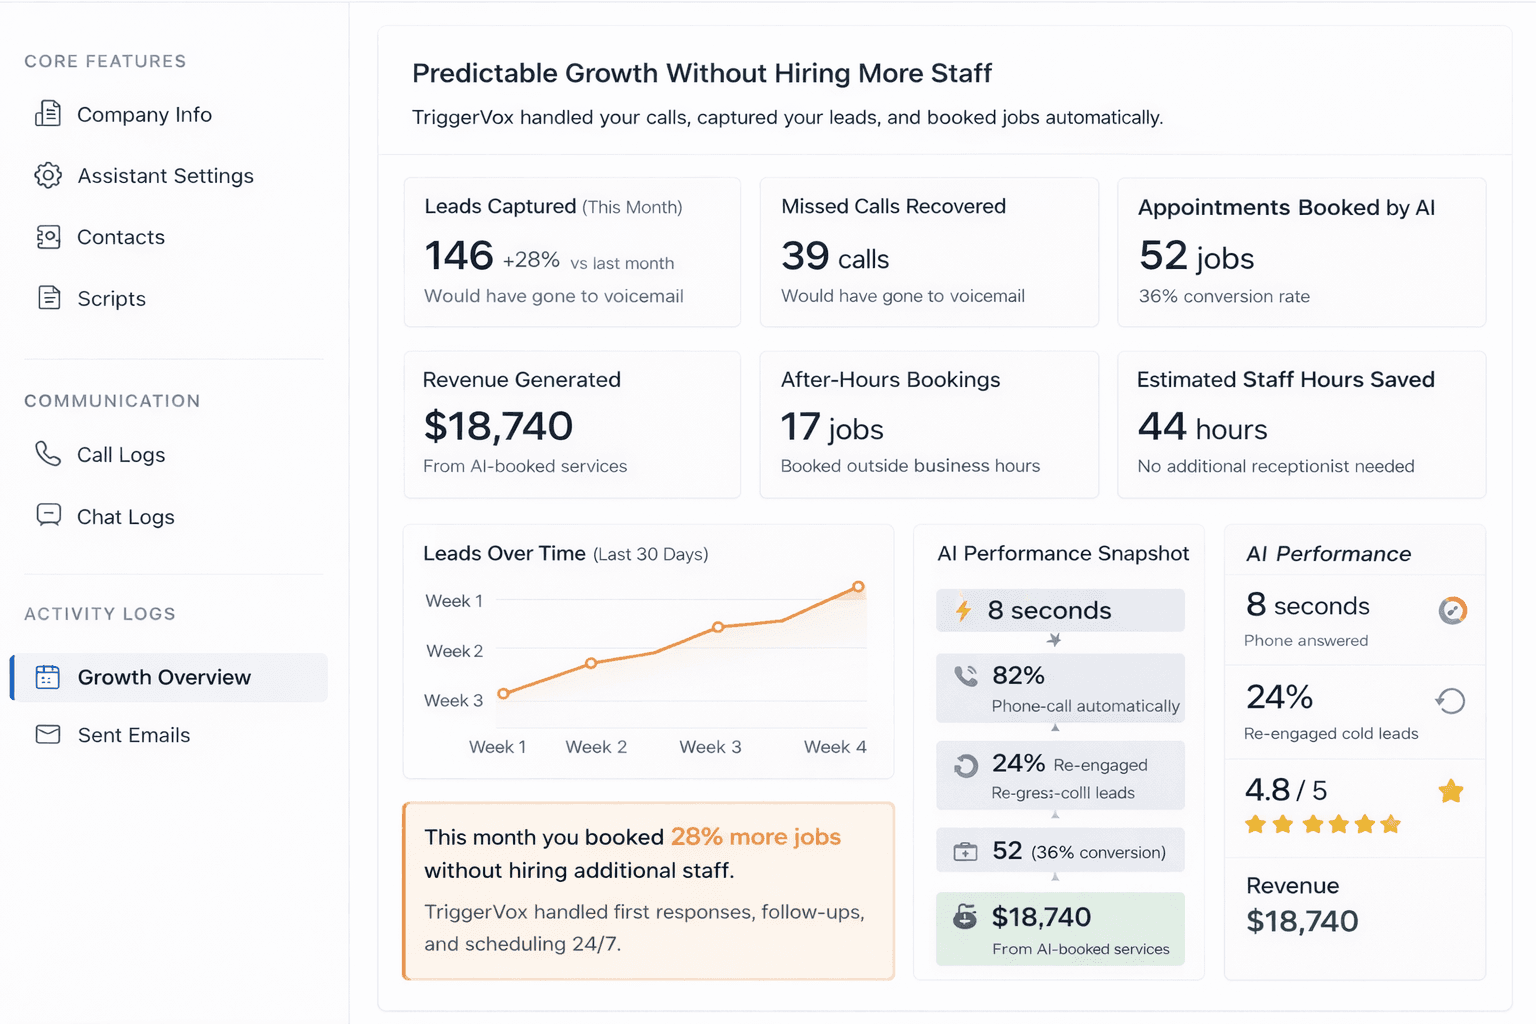Click the large star beside the 4.8 rating
This screenshot has height=1024, width=1536.
point(1451,791)
